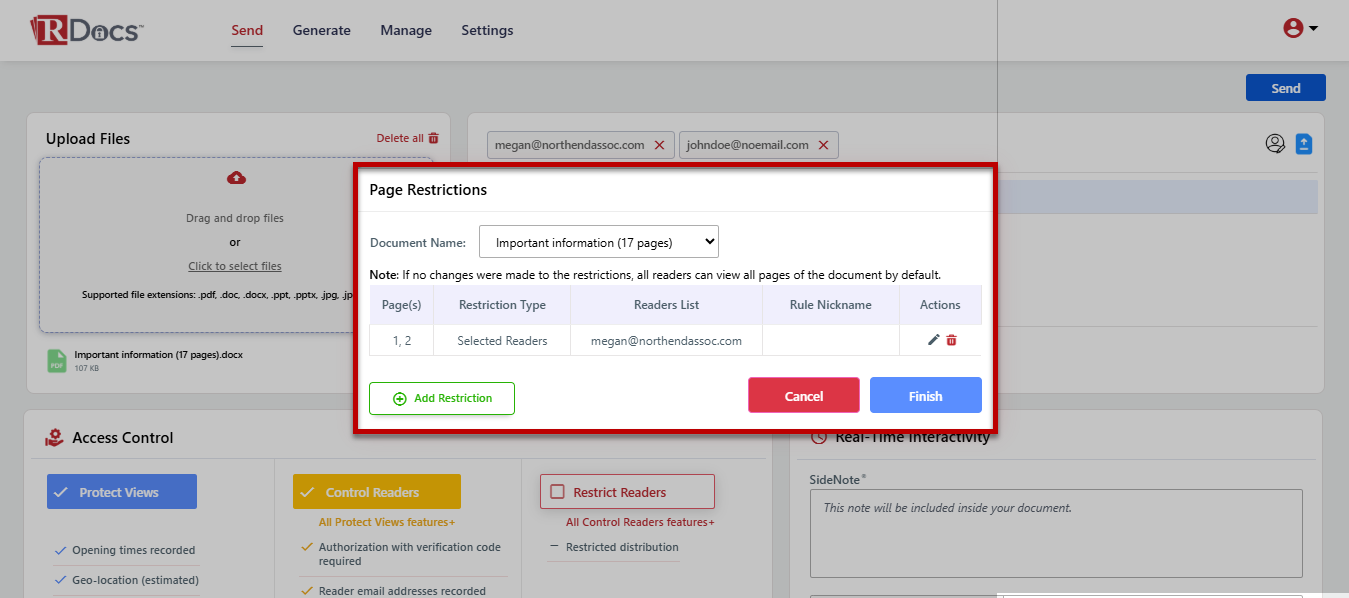Delete the restriction rule for pages 1, 2

pos(951,340)
